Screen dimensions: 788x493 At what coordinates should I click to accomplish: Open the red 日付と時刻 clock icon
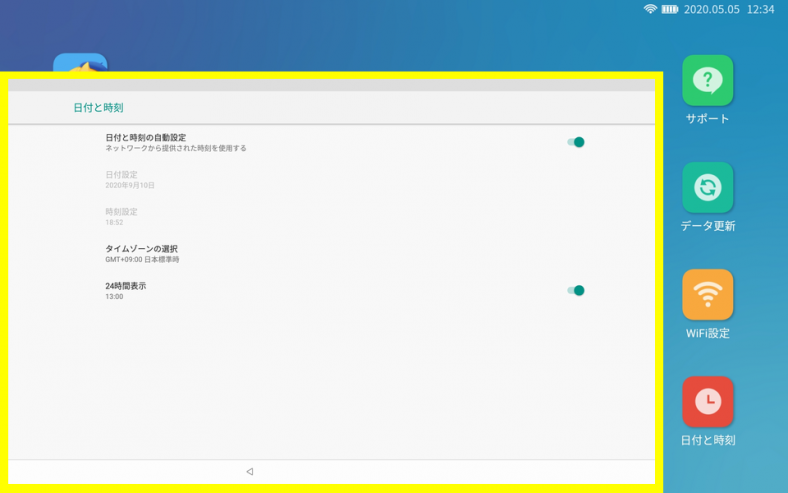tap(708, 402)
